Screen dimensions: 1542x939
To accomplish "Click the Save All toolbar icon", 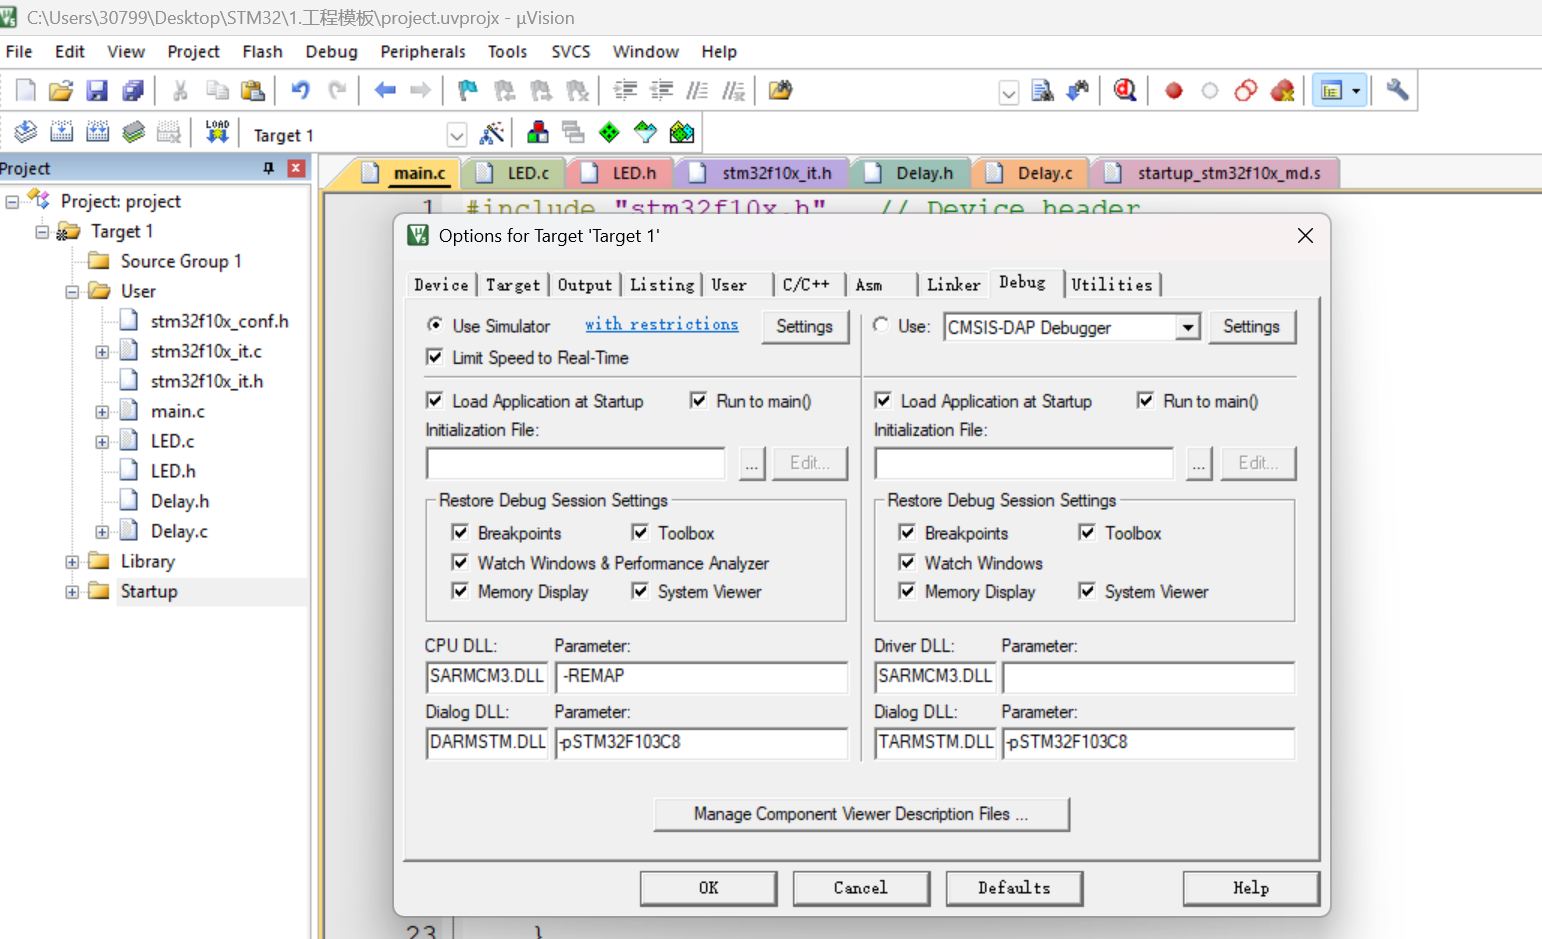I will pyautogui.click(x=133, y=91).
